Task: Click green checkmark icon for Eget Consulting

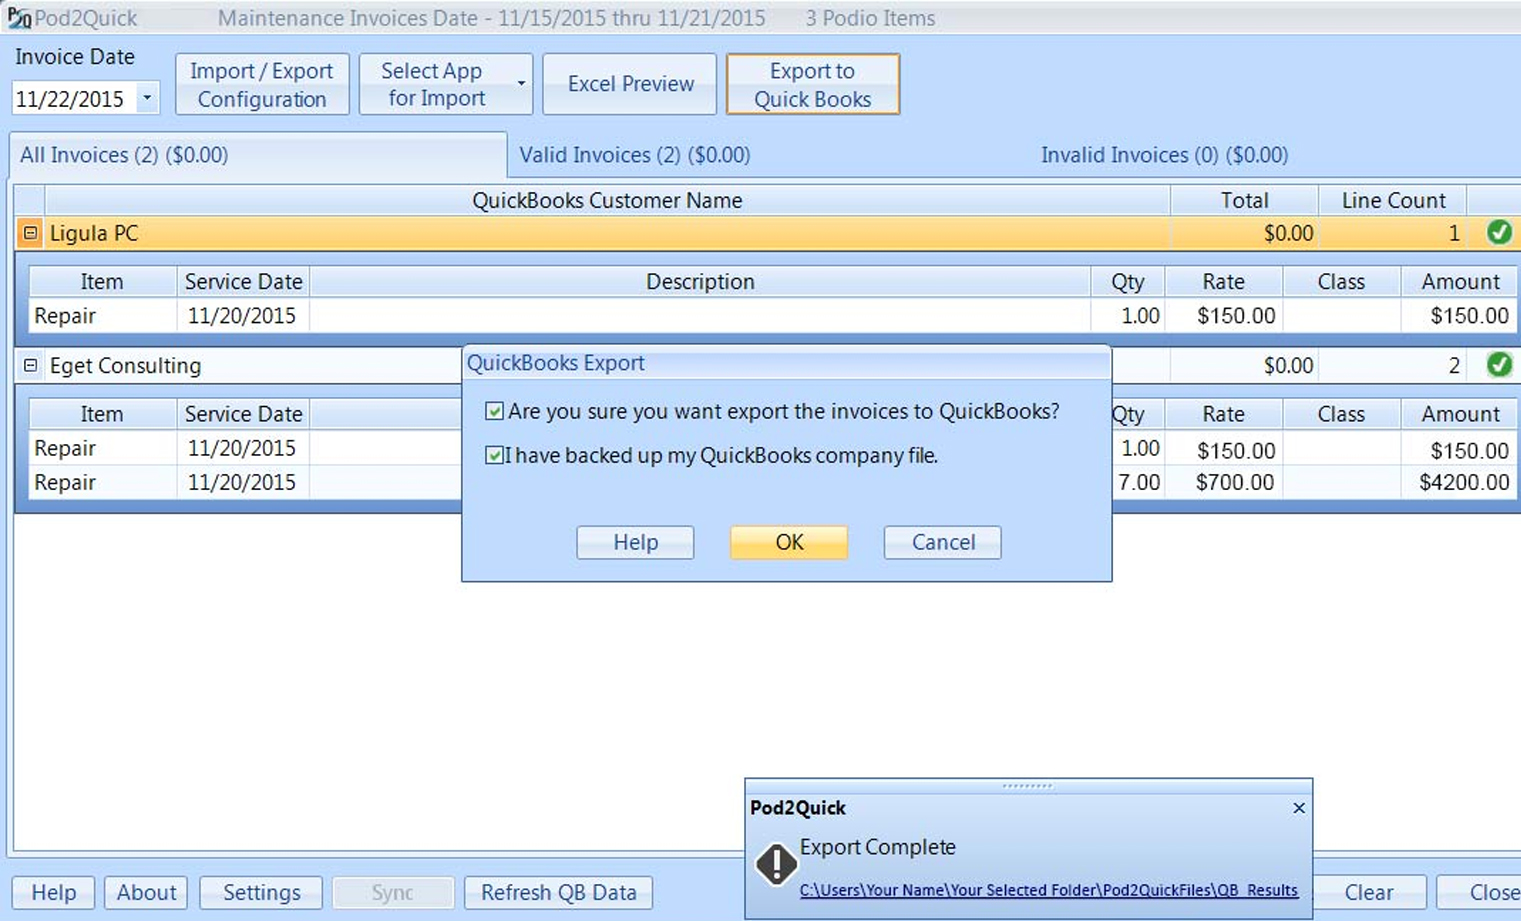Action: point(1498,365)
